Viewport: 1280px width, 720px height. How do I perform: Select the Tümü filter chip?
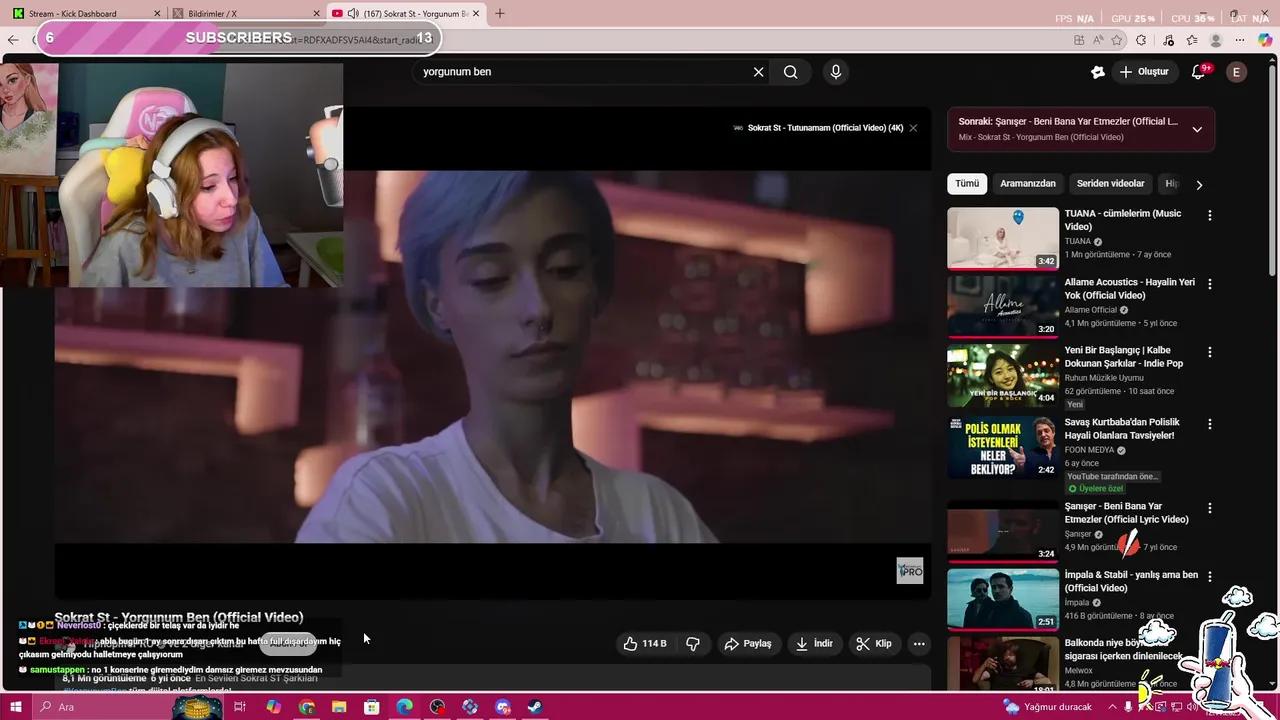click(x=967, y=184)
